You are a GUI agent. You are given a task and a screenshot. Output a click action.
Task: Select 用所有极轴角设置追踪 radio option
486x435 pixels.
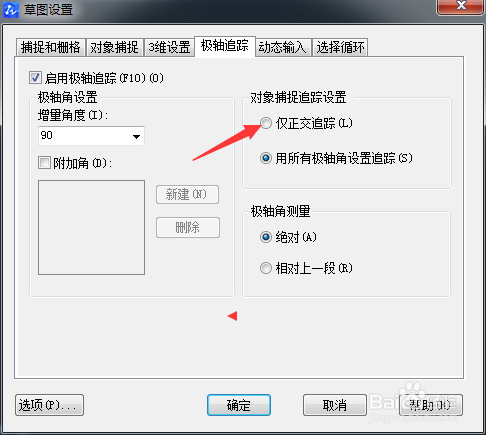click(266, 158)
